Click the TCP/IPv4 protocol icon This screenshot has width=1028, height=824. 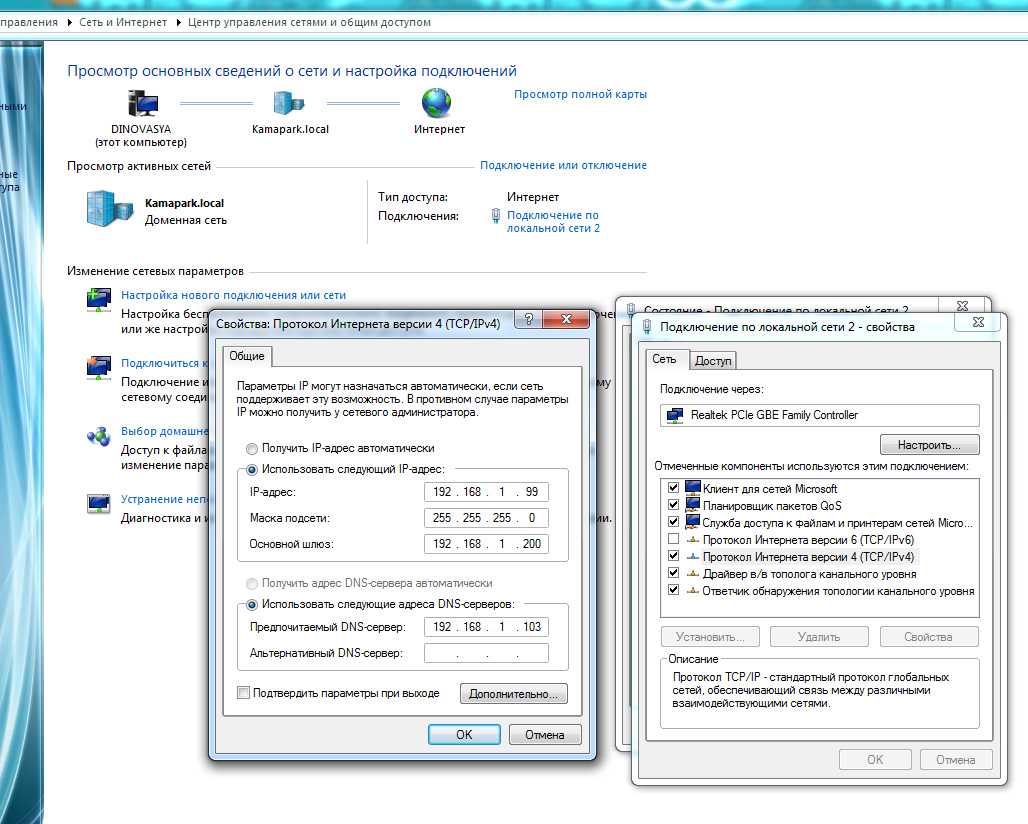point(692,557)
